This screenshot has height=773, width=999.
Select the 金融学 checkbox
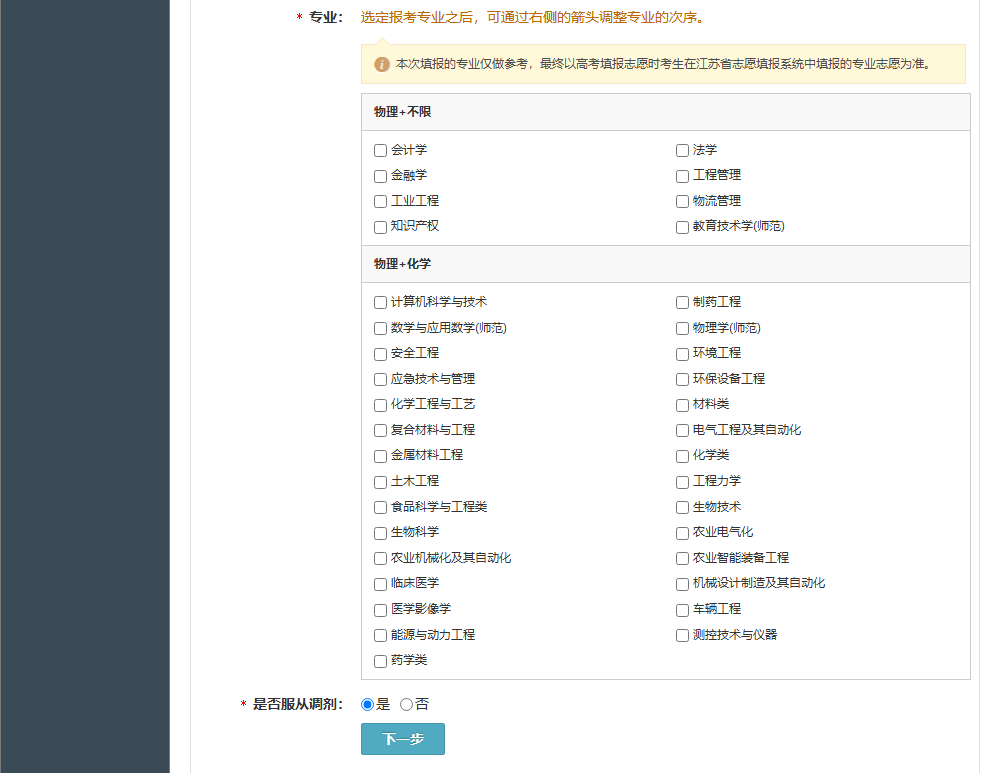click(x=380, y=176)
